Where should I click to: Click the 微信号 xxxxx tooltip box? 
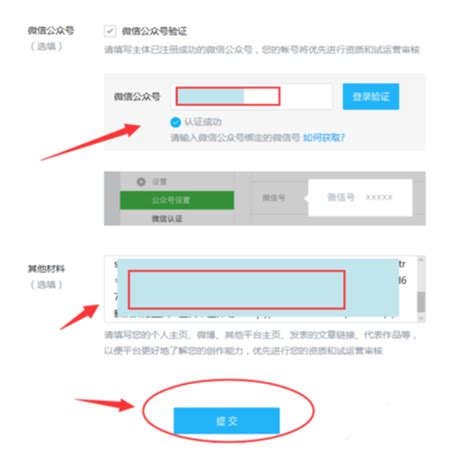pos(360,198)
